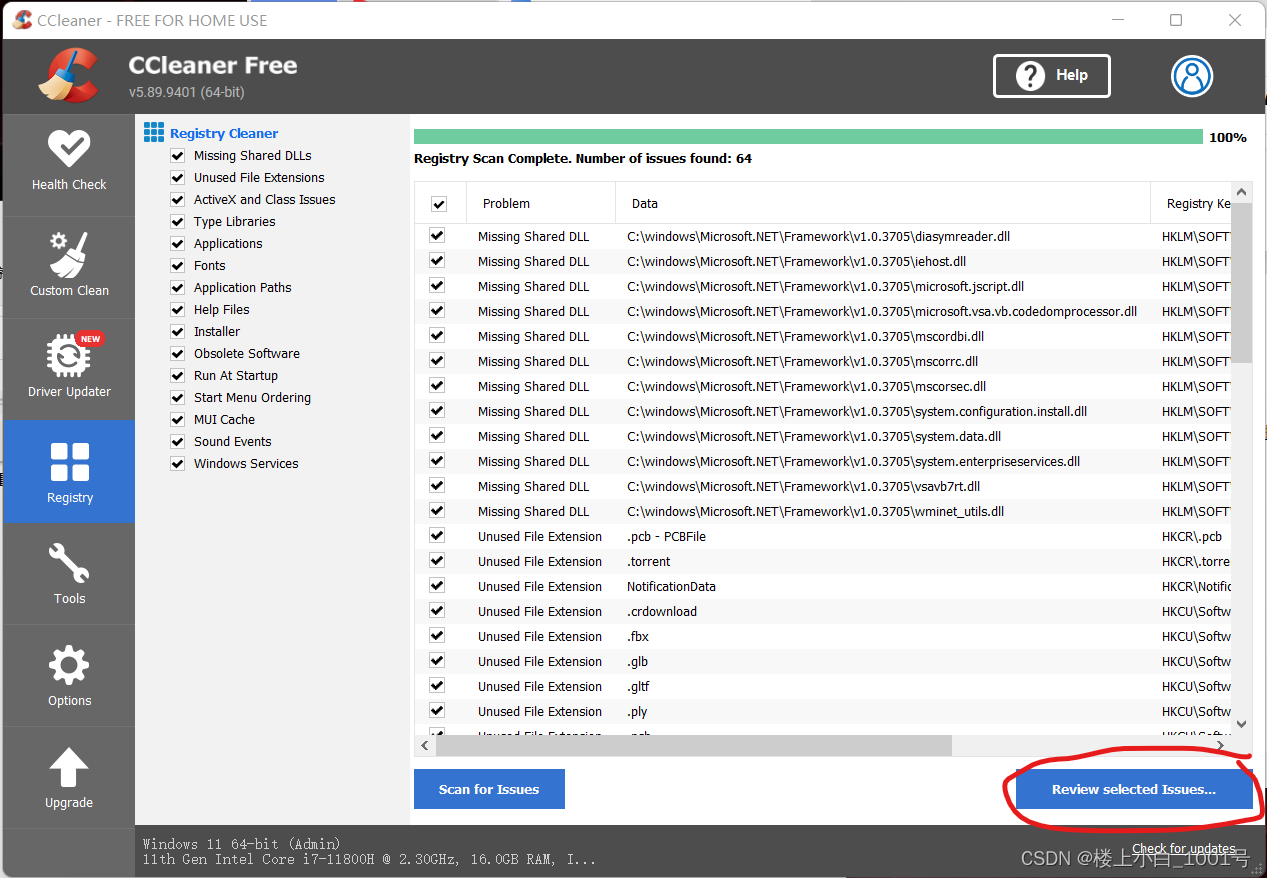Viewport: 1267px width, 878px height.
Task: Click the Windows 11 system info text
Action: point(241,844)
